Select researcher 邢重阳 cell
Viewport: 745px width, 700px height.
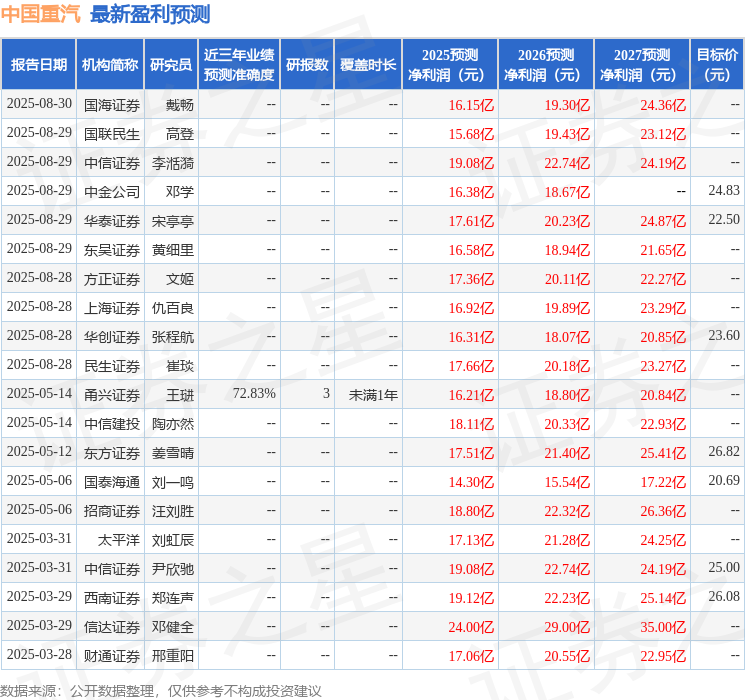point(173,656)
